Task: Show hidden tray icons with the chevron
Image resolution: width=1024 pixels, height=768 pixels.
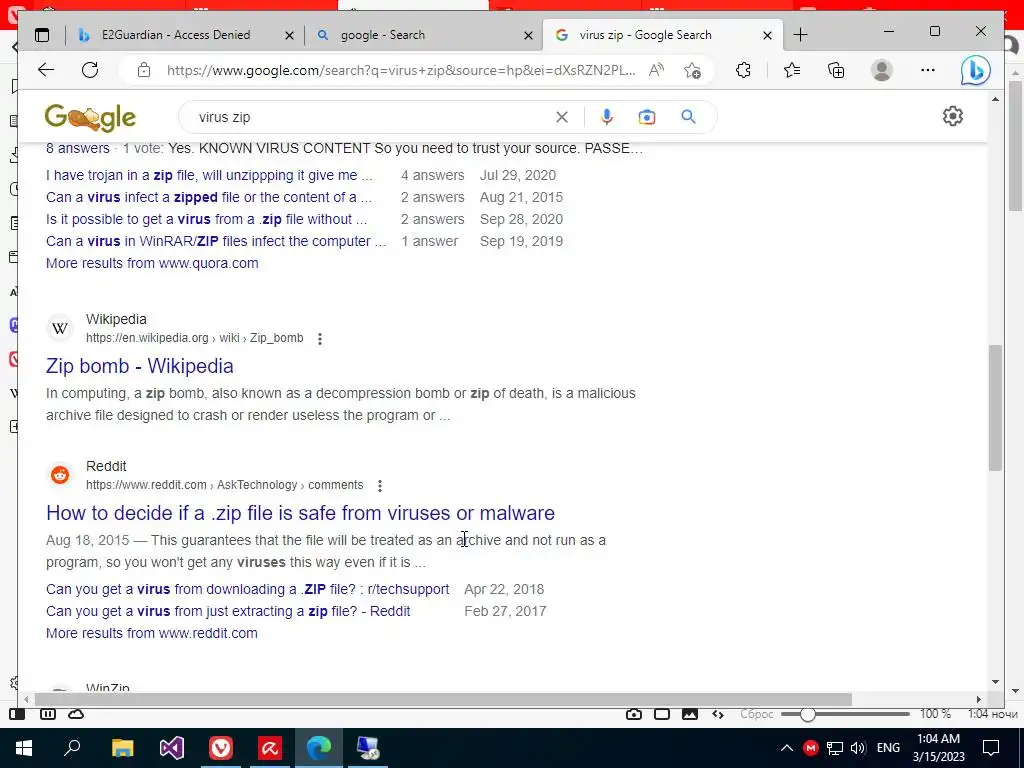Action: tap(786, 748)
